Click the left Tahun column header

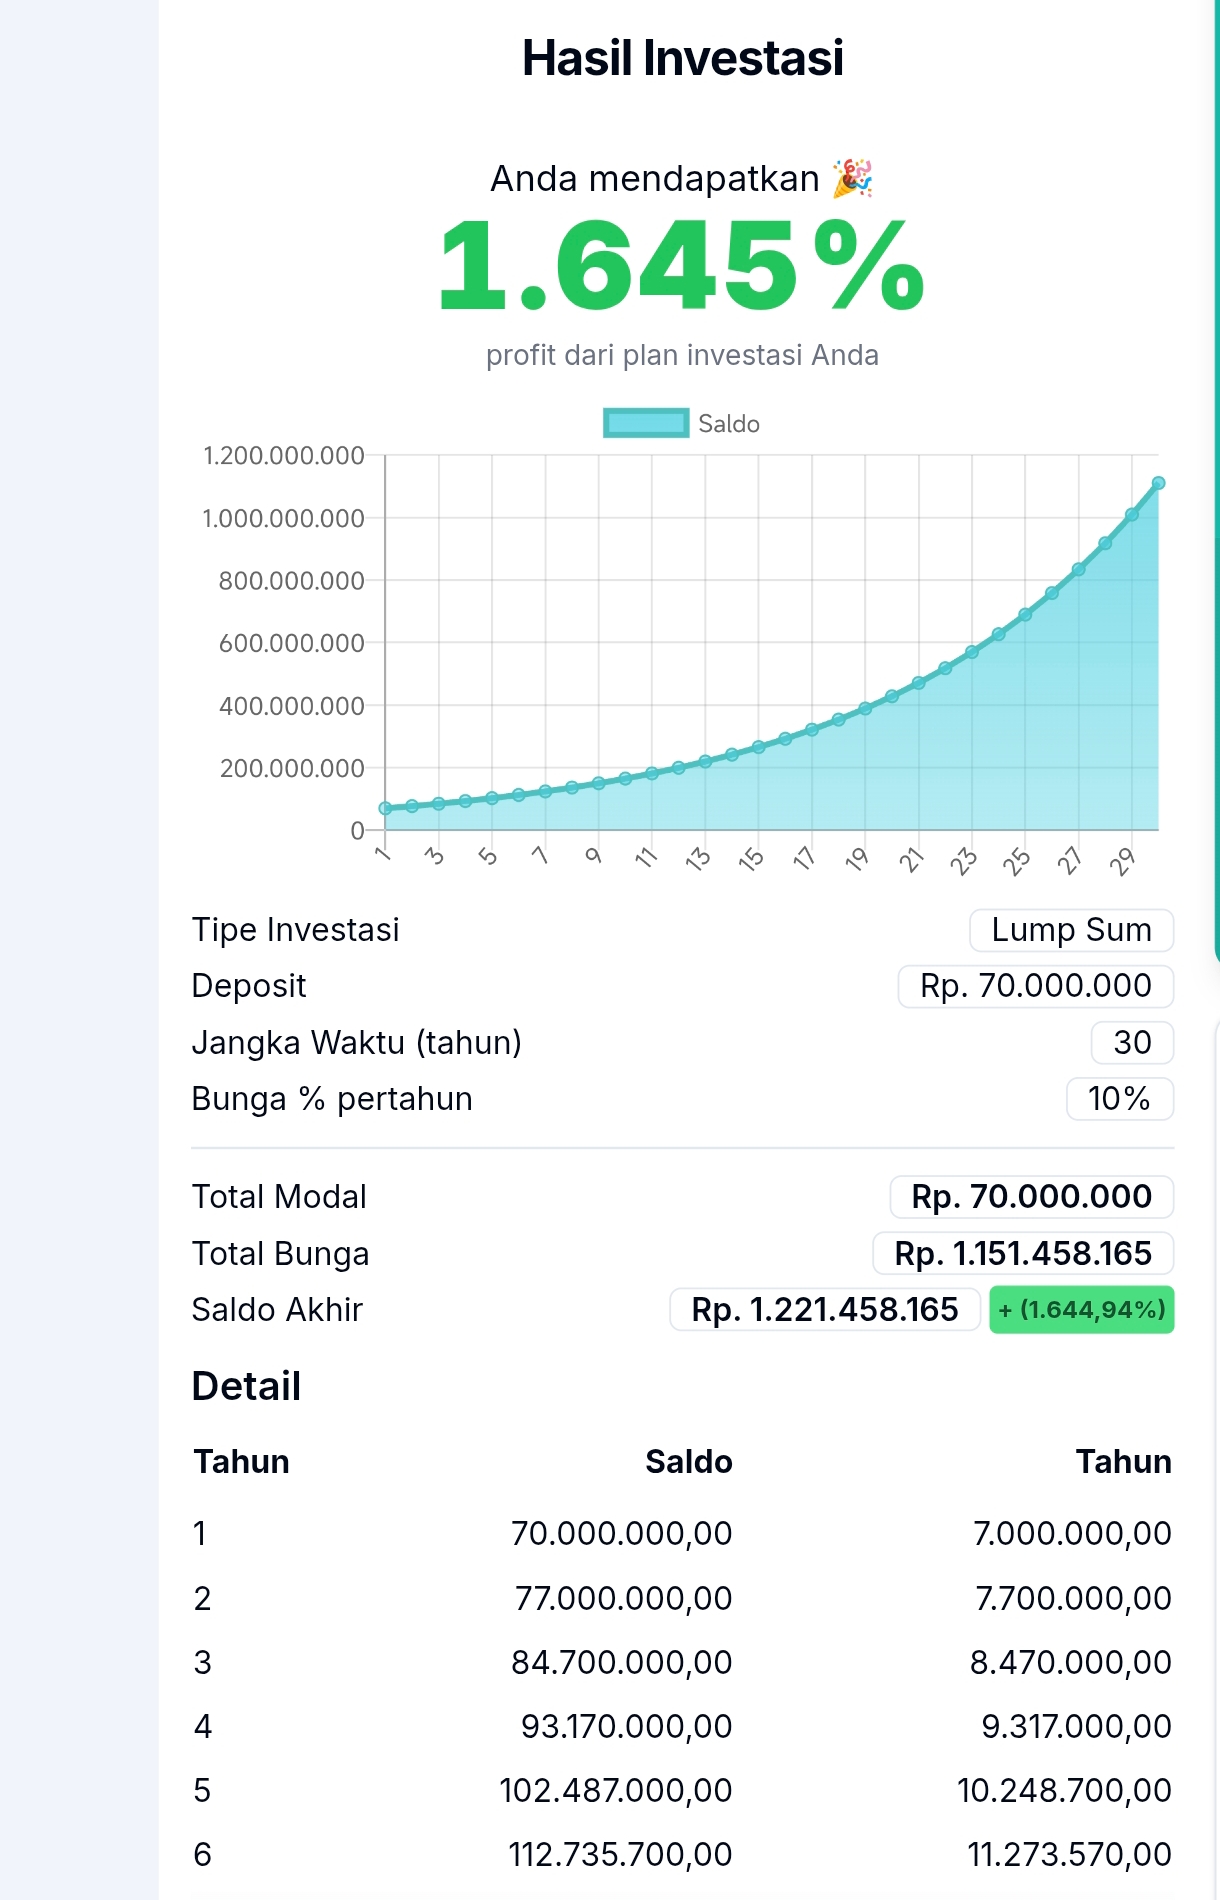tap(241, 1462)
